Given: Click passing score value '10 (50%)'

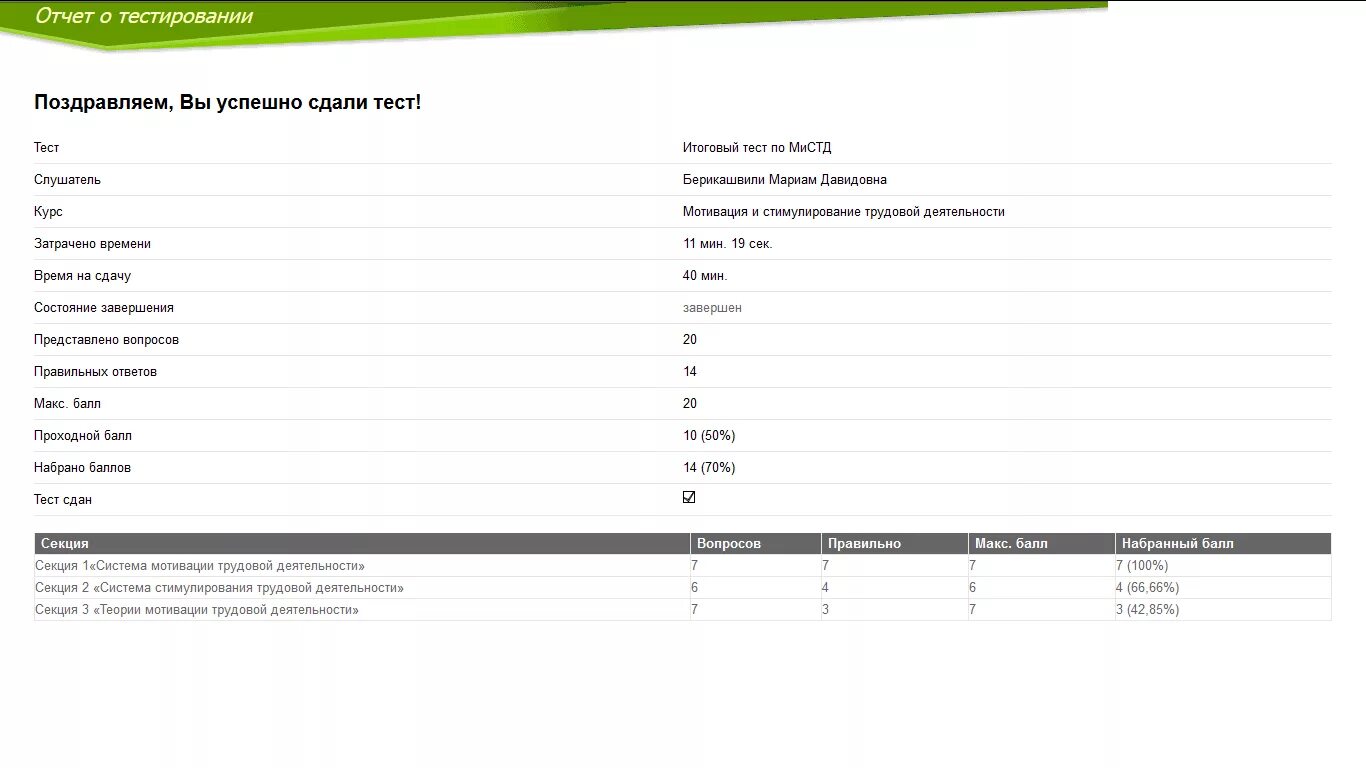Looking at the screenshot, I should [x=709, y=436].
